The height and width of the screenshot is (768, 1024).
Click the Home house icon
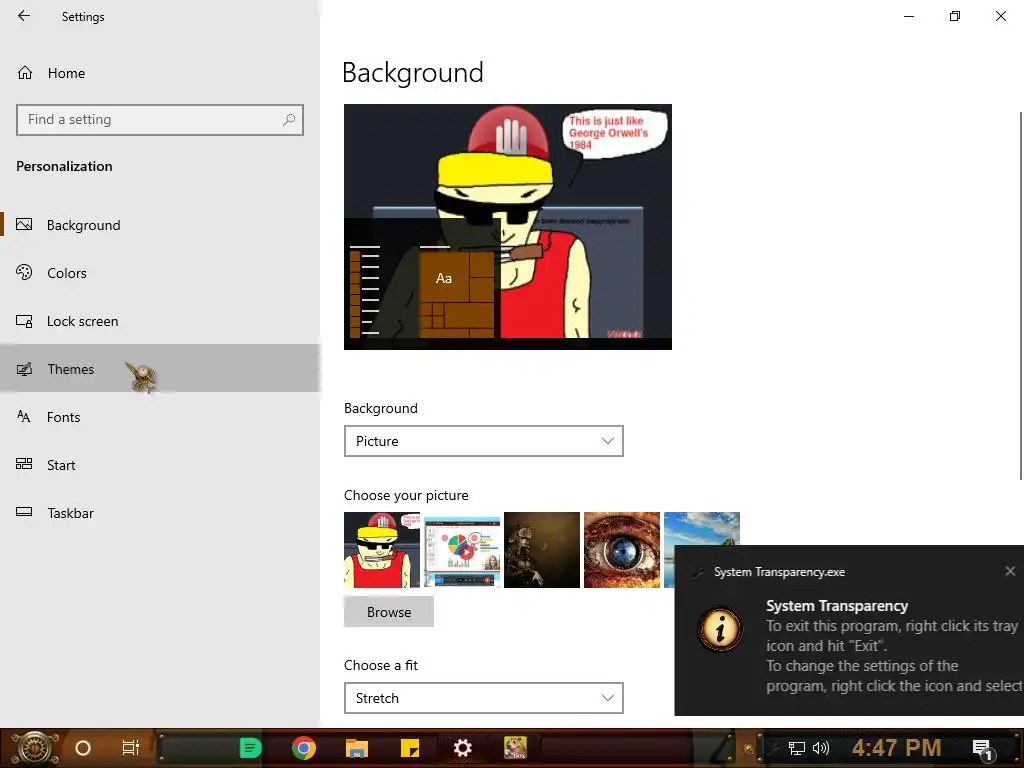[25, 72]
